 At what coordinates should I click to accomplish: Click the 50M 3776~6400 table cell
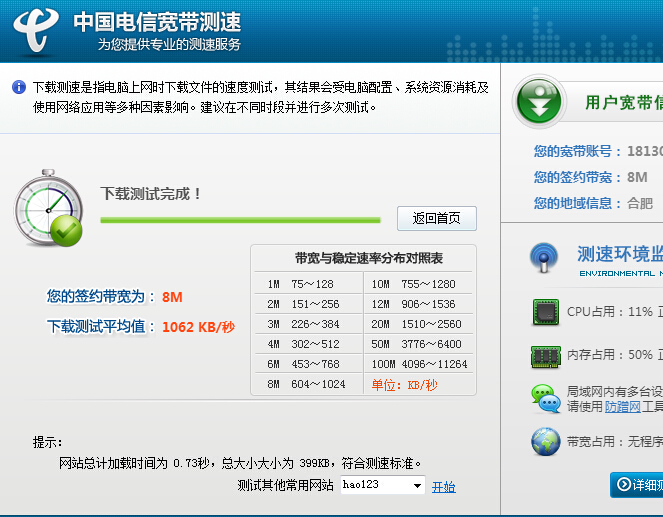(418, 344)
